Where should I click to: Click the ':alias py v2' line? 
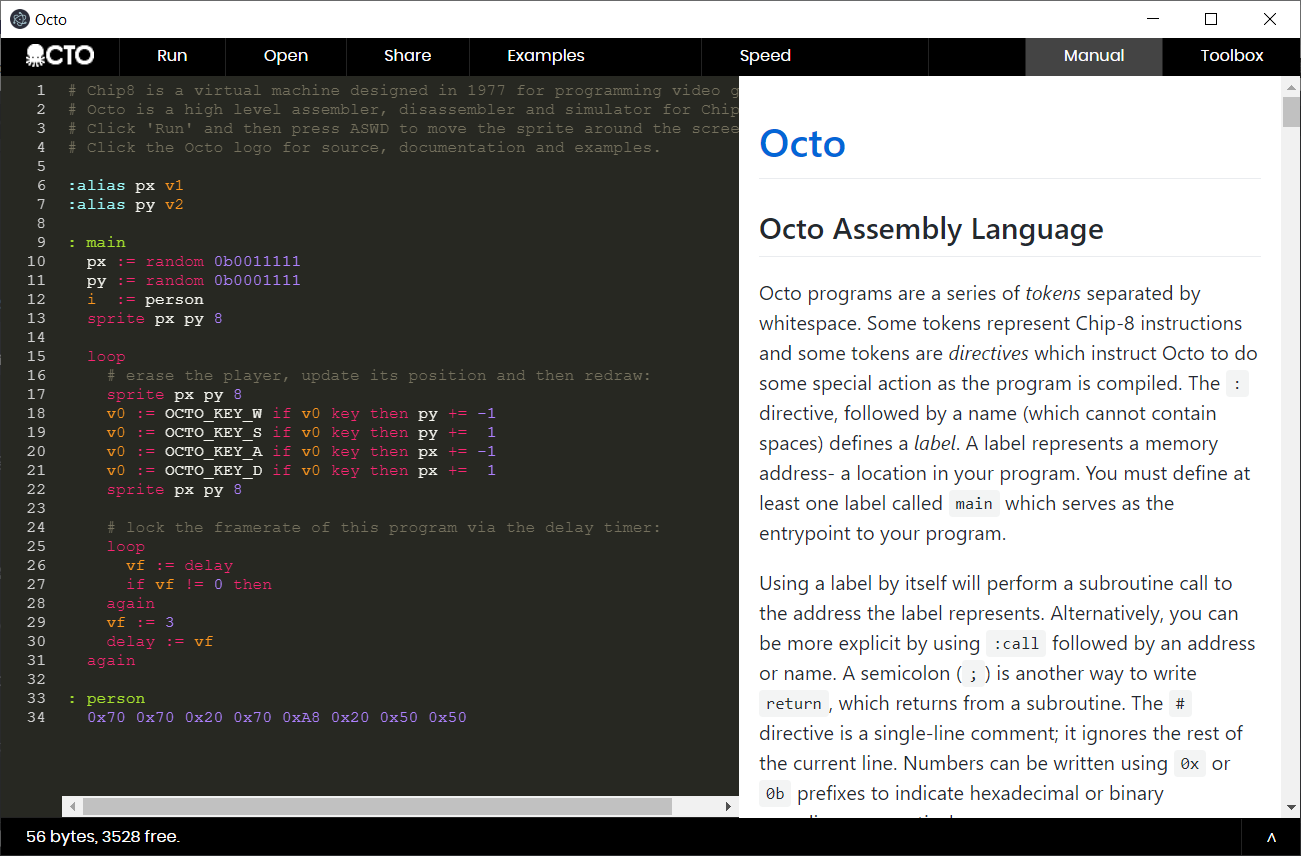126,204
